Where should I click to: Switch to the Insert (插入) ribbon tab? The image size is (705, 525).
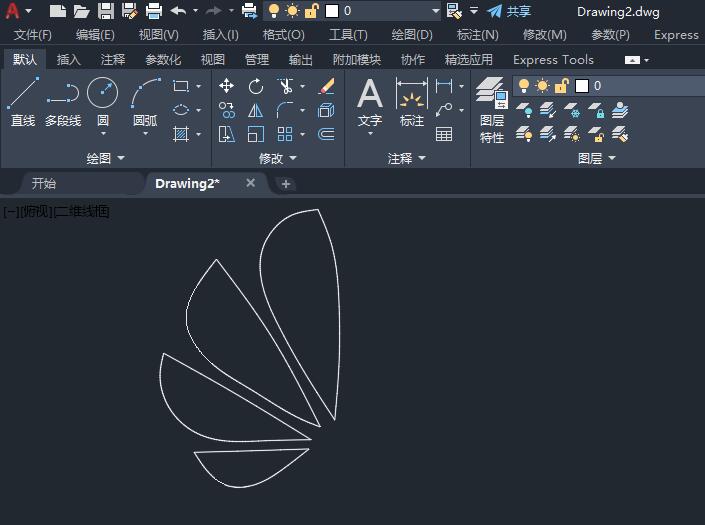pos(68,59)
